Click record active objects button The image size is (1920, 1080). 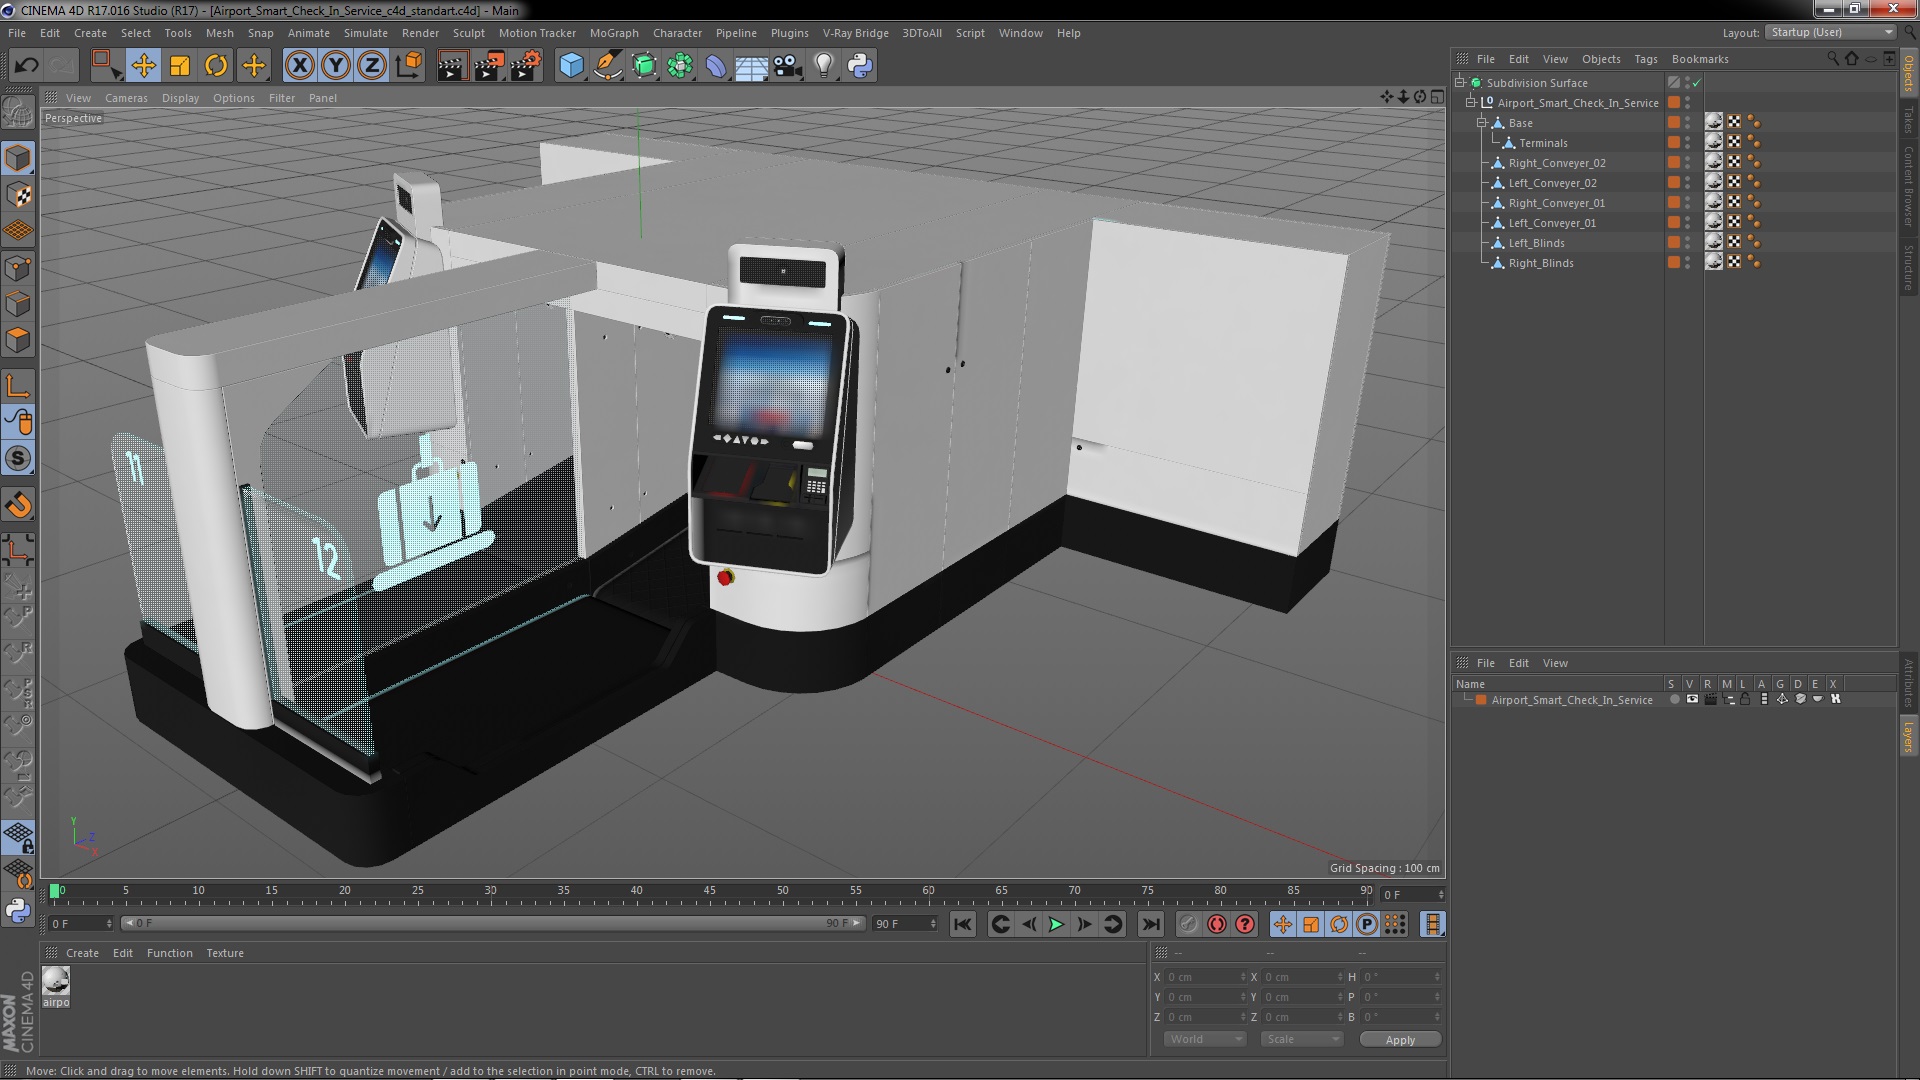tap(1188, 925)
